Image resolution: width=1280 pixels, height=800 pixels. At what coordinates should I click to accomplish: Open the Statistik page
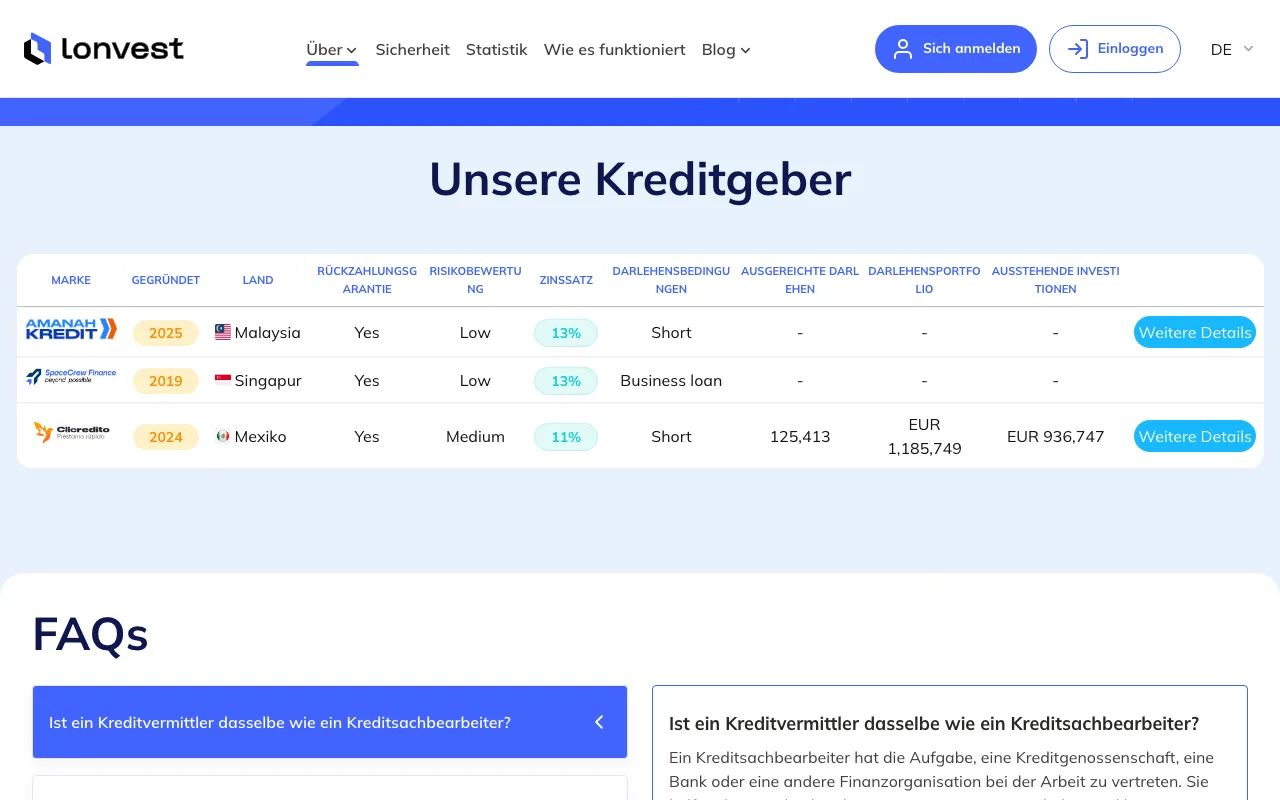point(497,49)
